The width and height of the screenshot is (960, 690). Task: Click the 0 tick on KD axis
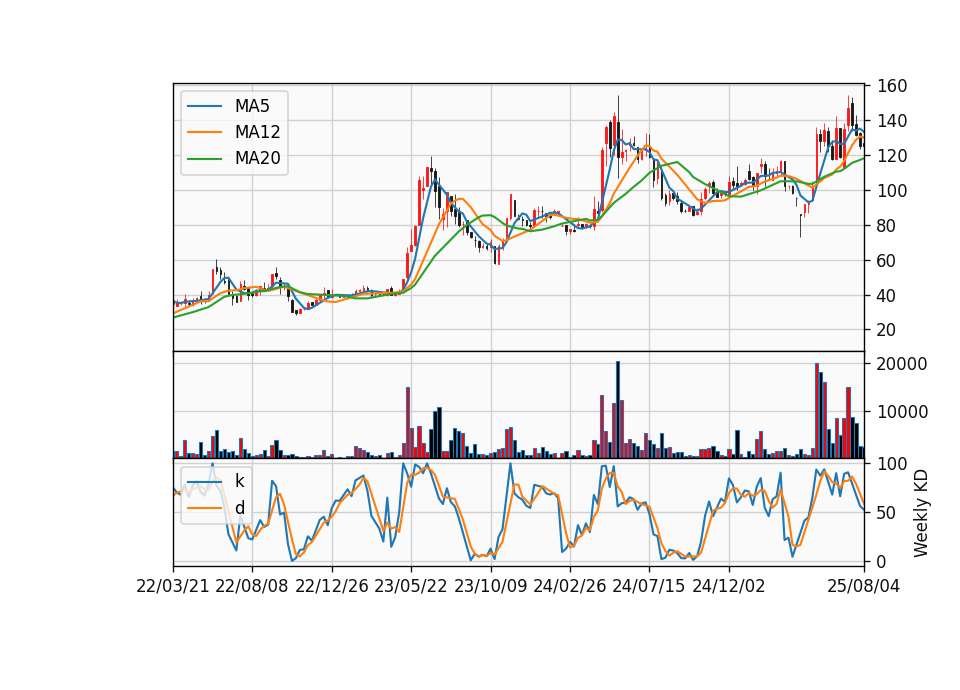pyautogui.click(x=882, y=561)
